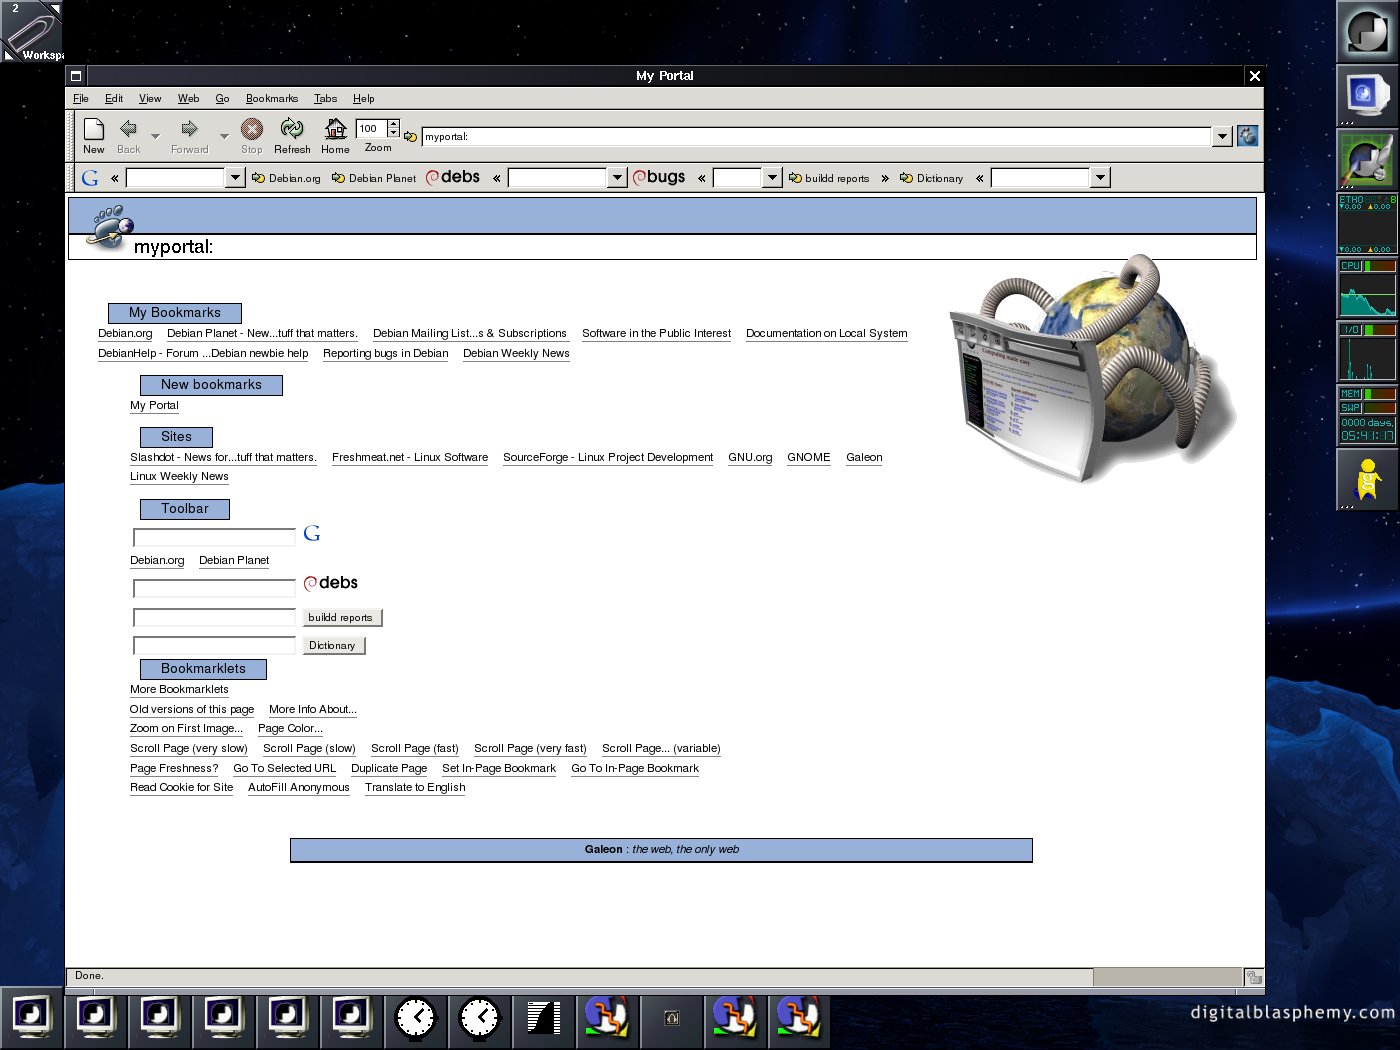
Task: Open the Go menu
Action: tap(222, 98)
